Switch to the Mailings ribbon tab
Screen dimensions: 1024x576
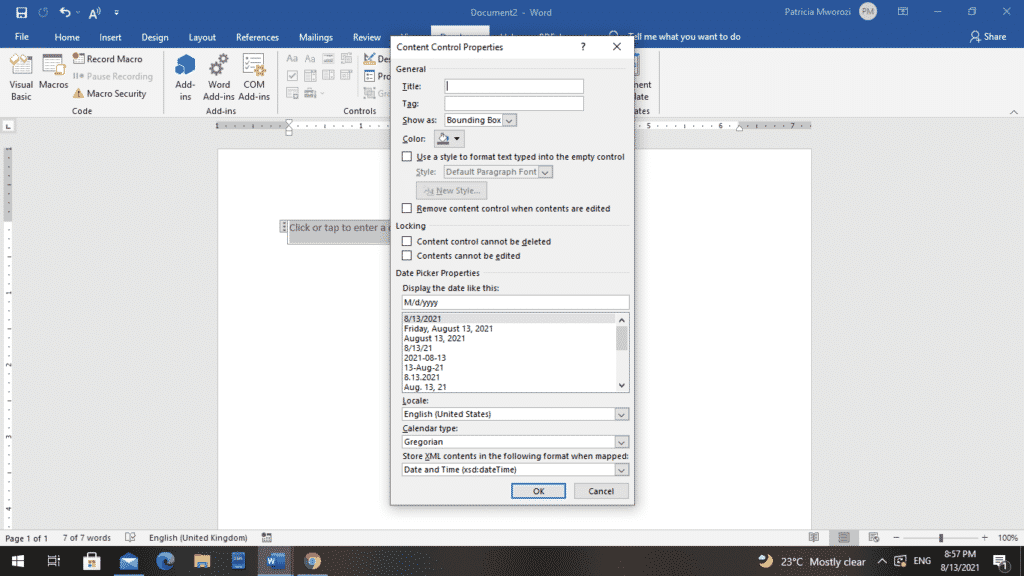pyautogui.click(x=316, y=36)
